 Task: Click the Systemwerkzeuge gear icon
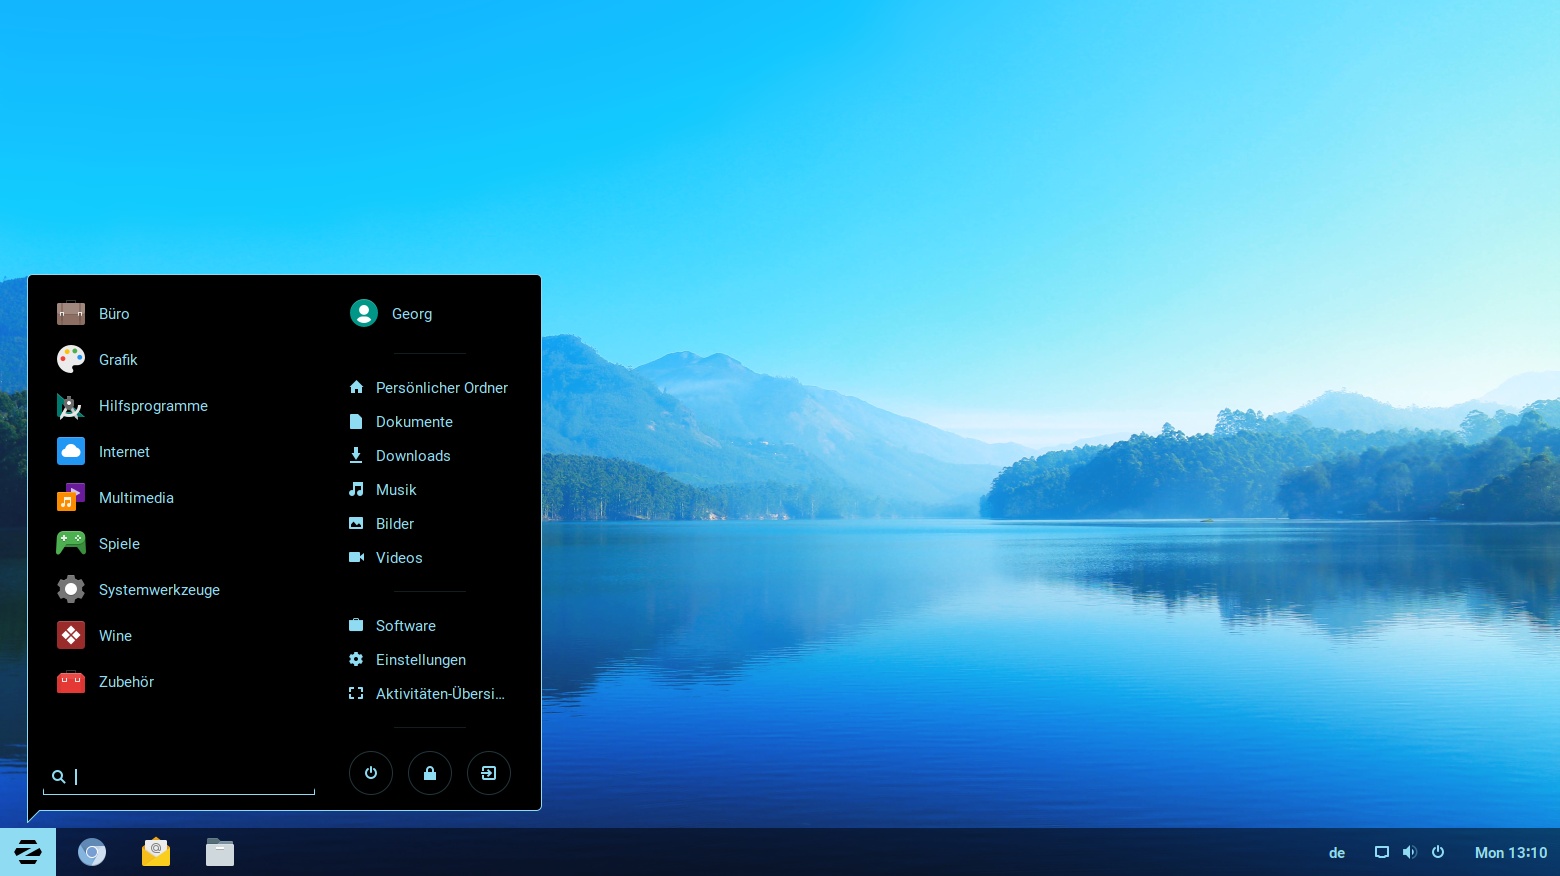(x=71, y=589)
